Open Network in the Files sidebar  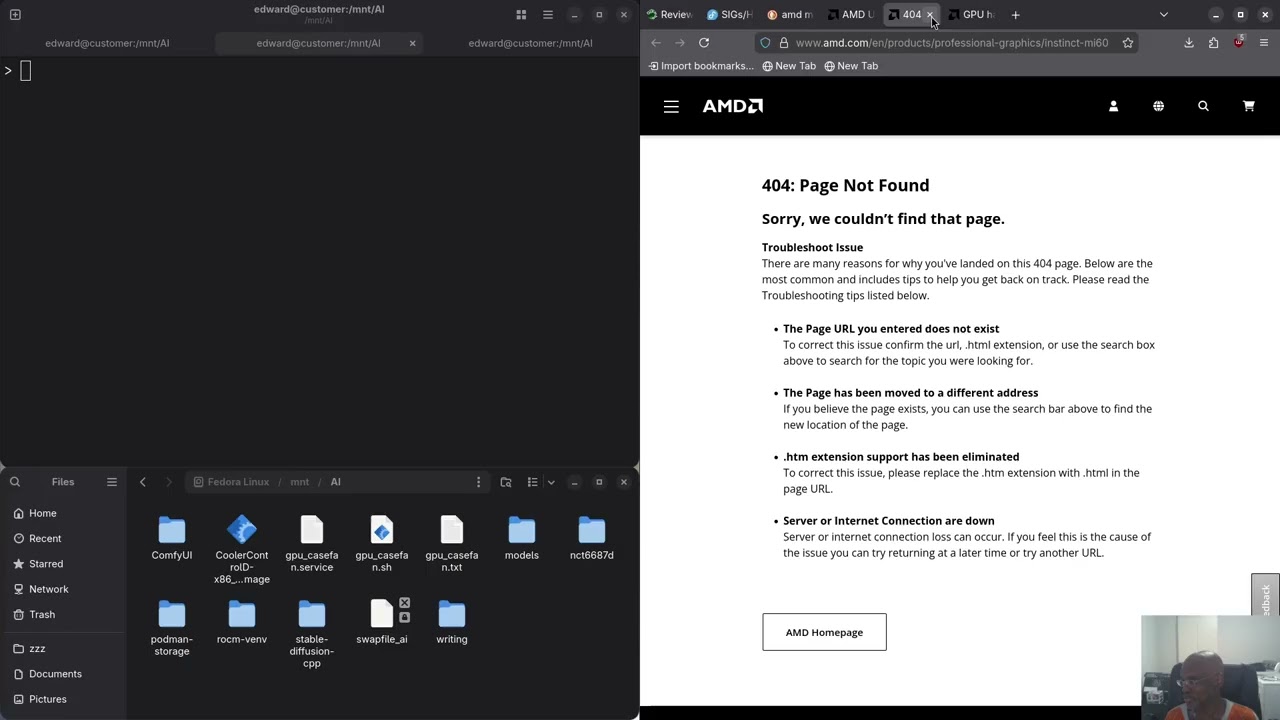pyautogui.click(x=63, y=589)
